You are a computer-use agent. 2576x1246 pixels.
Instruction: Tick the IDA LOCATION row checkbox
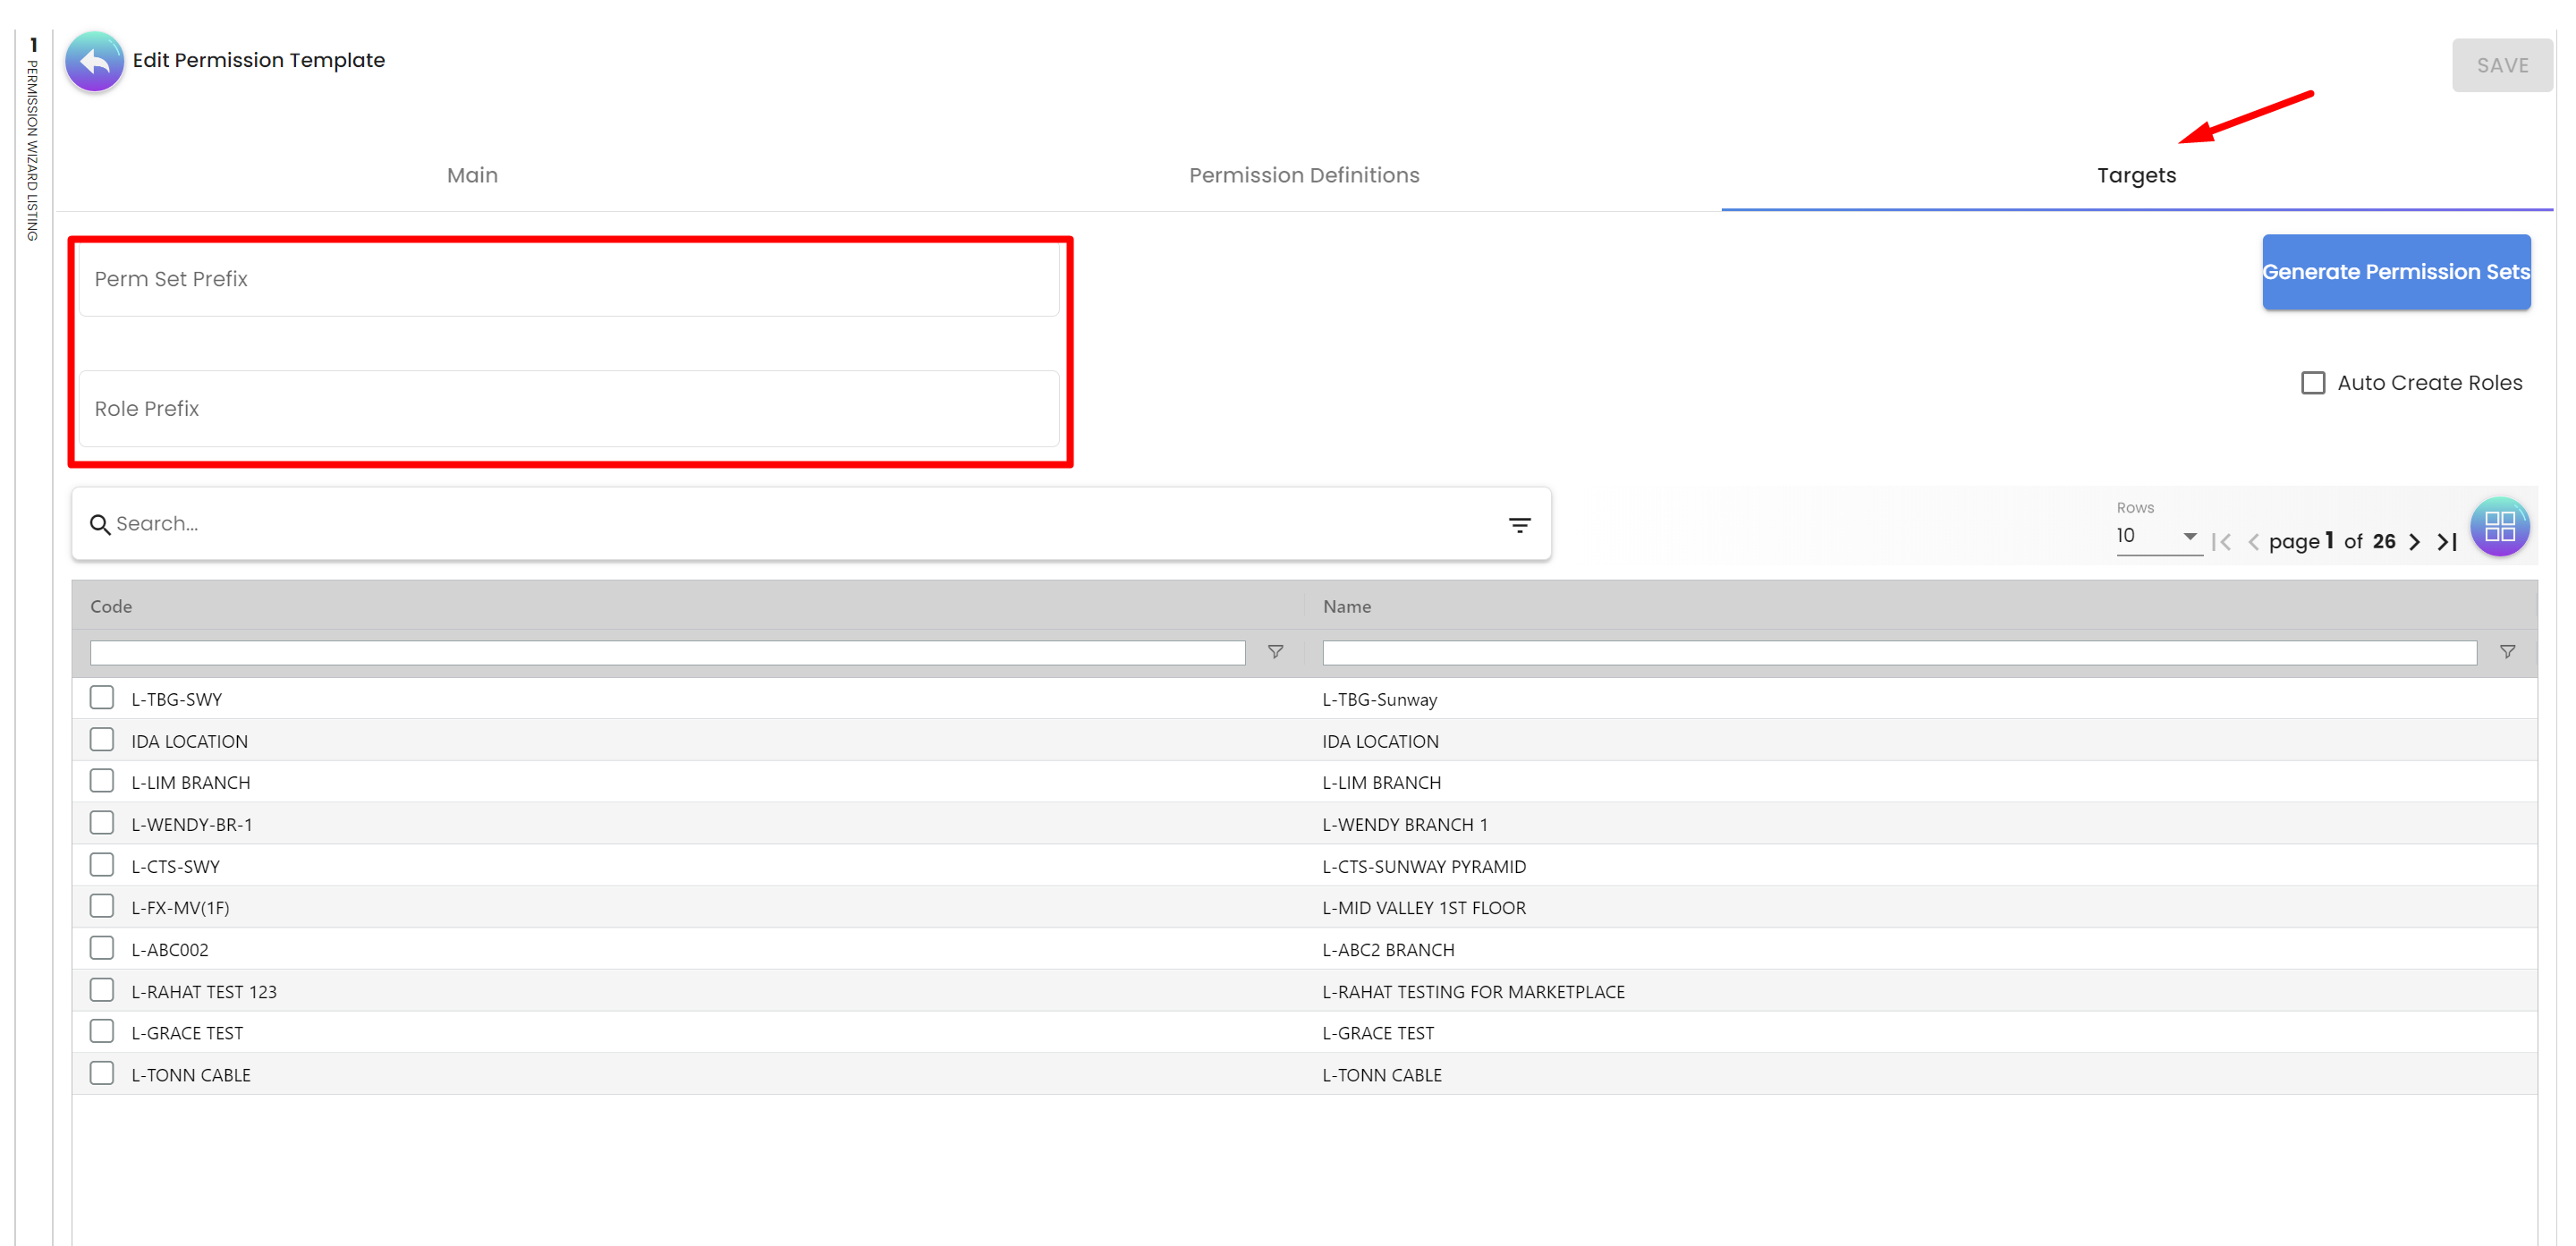coord(102,739)
